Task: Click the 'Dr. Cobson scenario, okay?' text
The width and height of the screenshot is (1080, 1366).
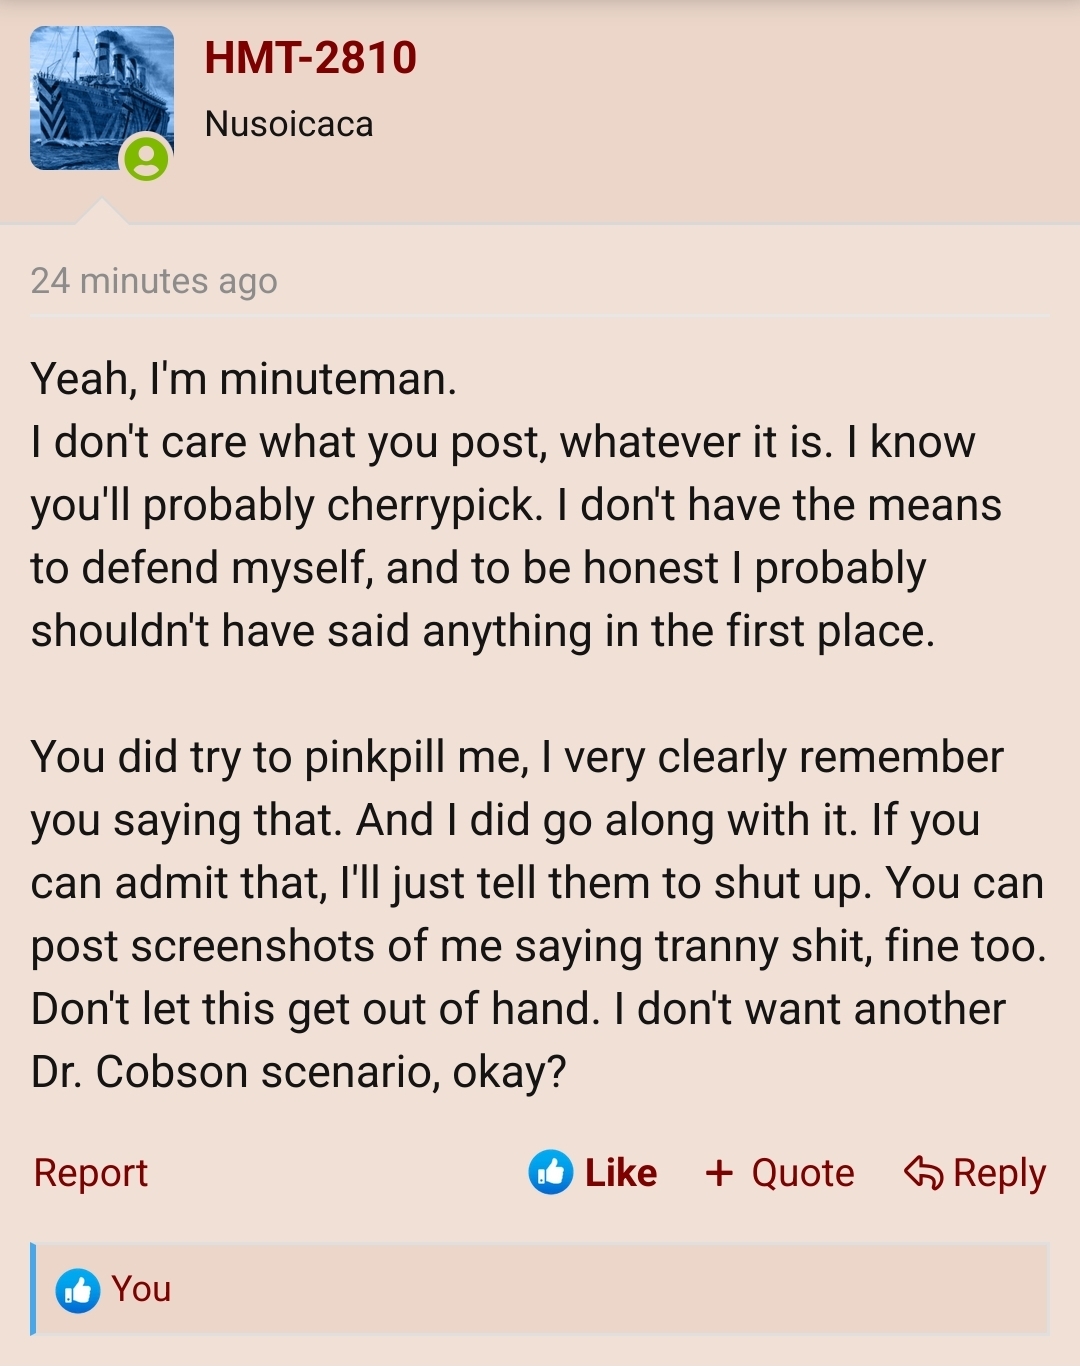Action: 299,1073
